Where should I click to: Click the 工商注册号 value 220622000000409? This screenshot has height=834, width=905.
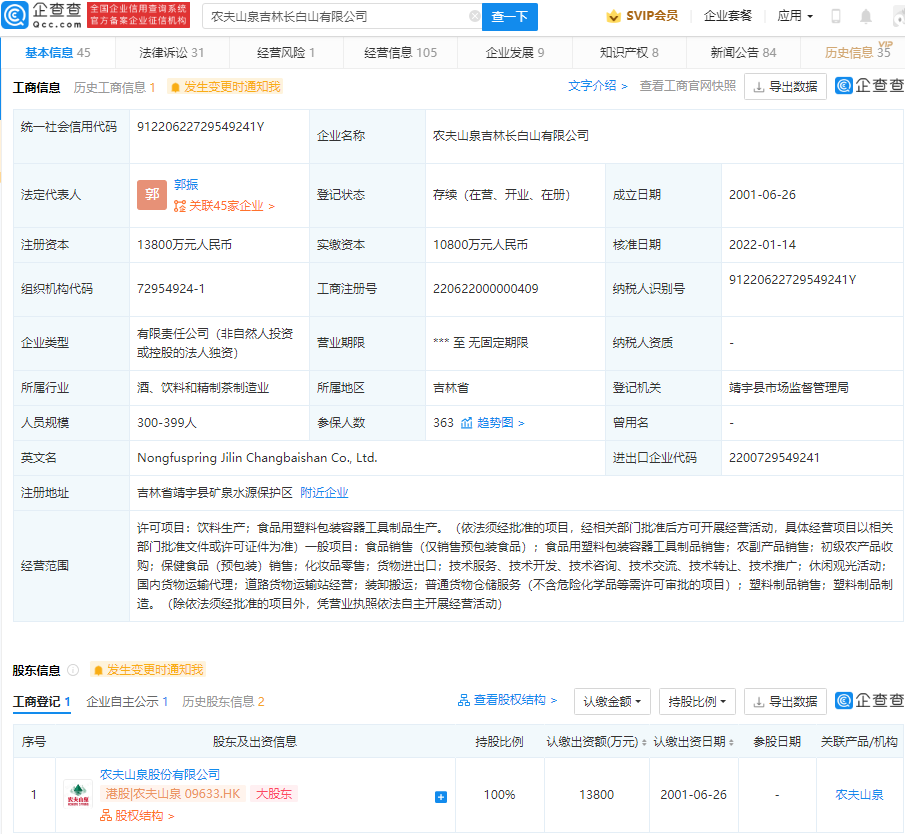pyautogui.click(x=485, y=289)
